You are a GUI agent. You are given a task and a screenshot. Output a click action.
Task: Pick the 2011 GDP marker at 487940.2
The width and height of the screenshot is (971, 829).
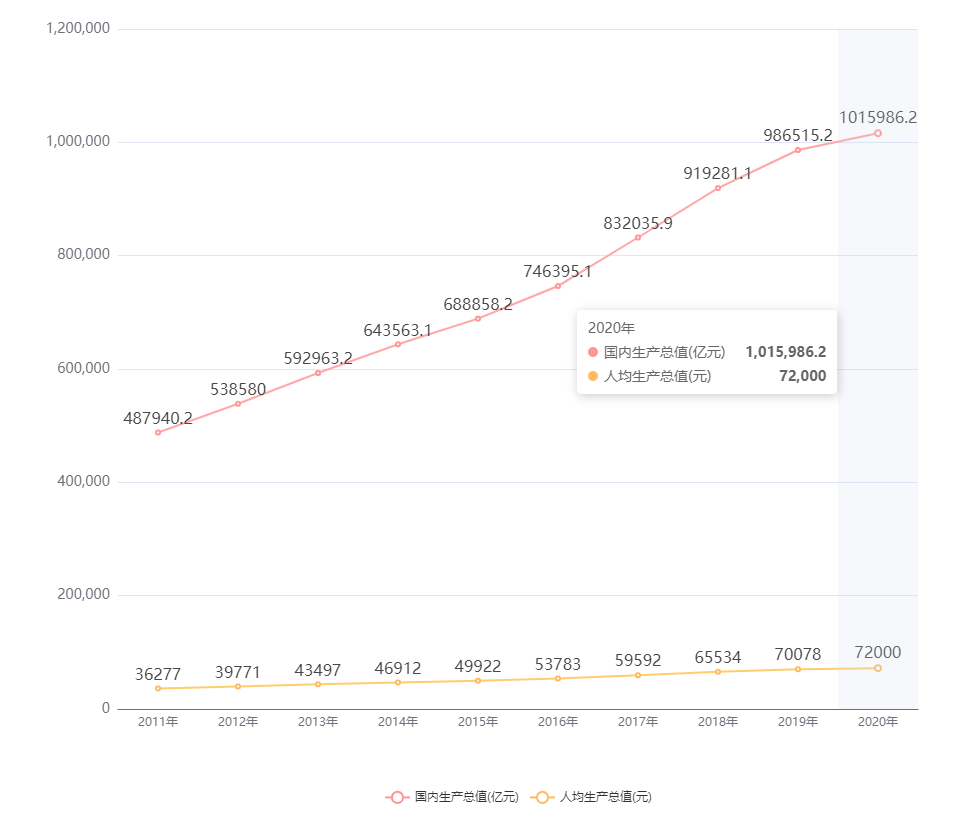[158, 432]
